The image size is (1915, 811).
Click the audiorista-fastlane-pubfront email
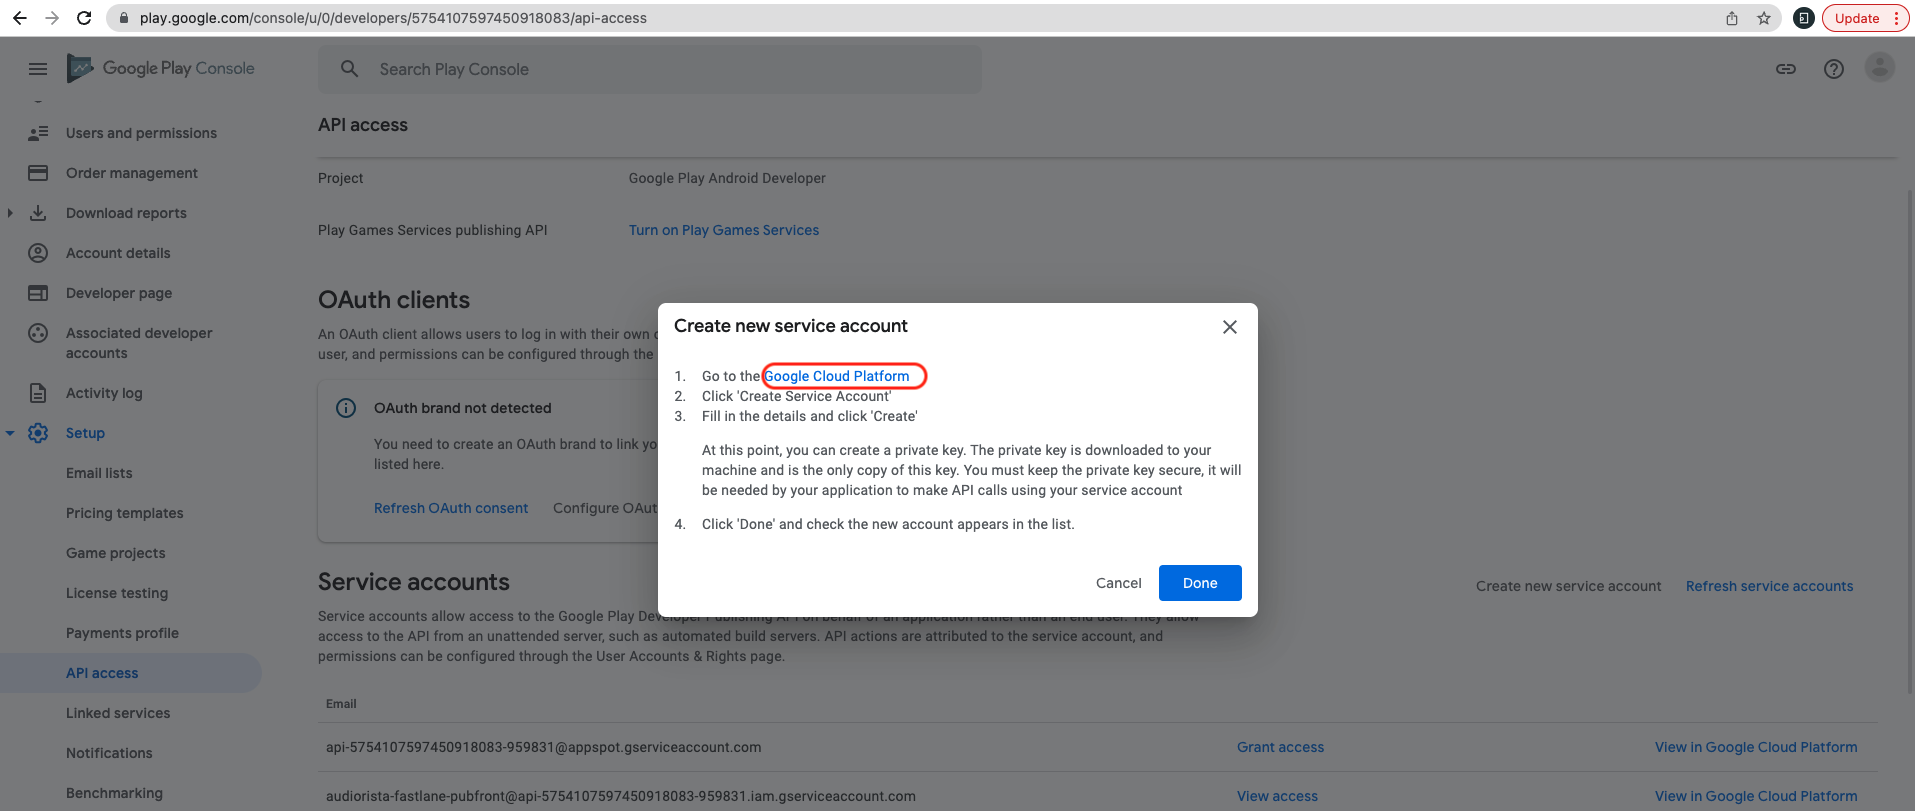pyautogui.click(x=621, y=796)
